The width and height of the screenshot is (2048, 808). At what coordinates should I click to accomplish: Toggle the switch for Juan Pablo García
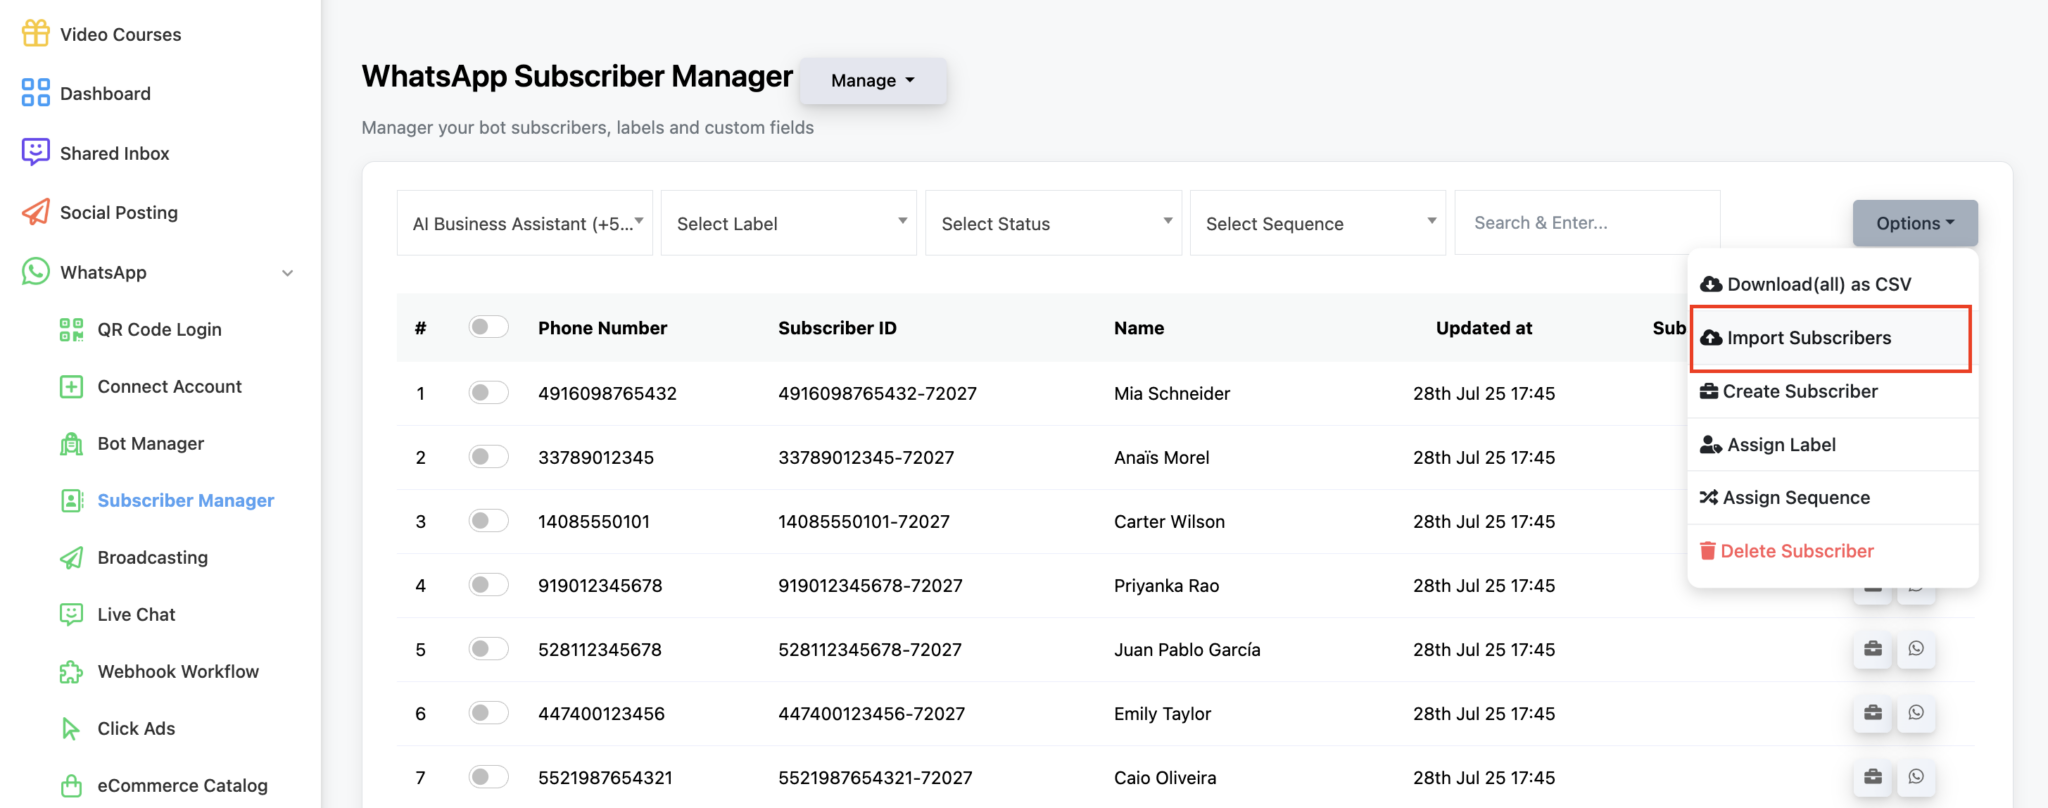[488, 648]
